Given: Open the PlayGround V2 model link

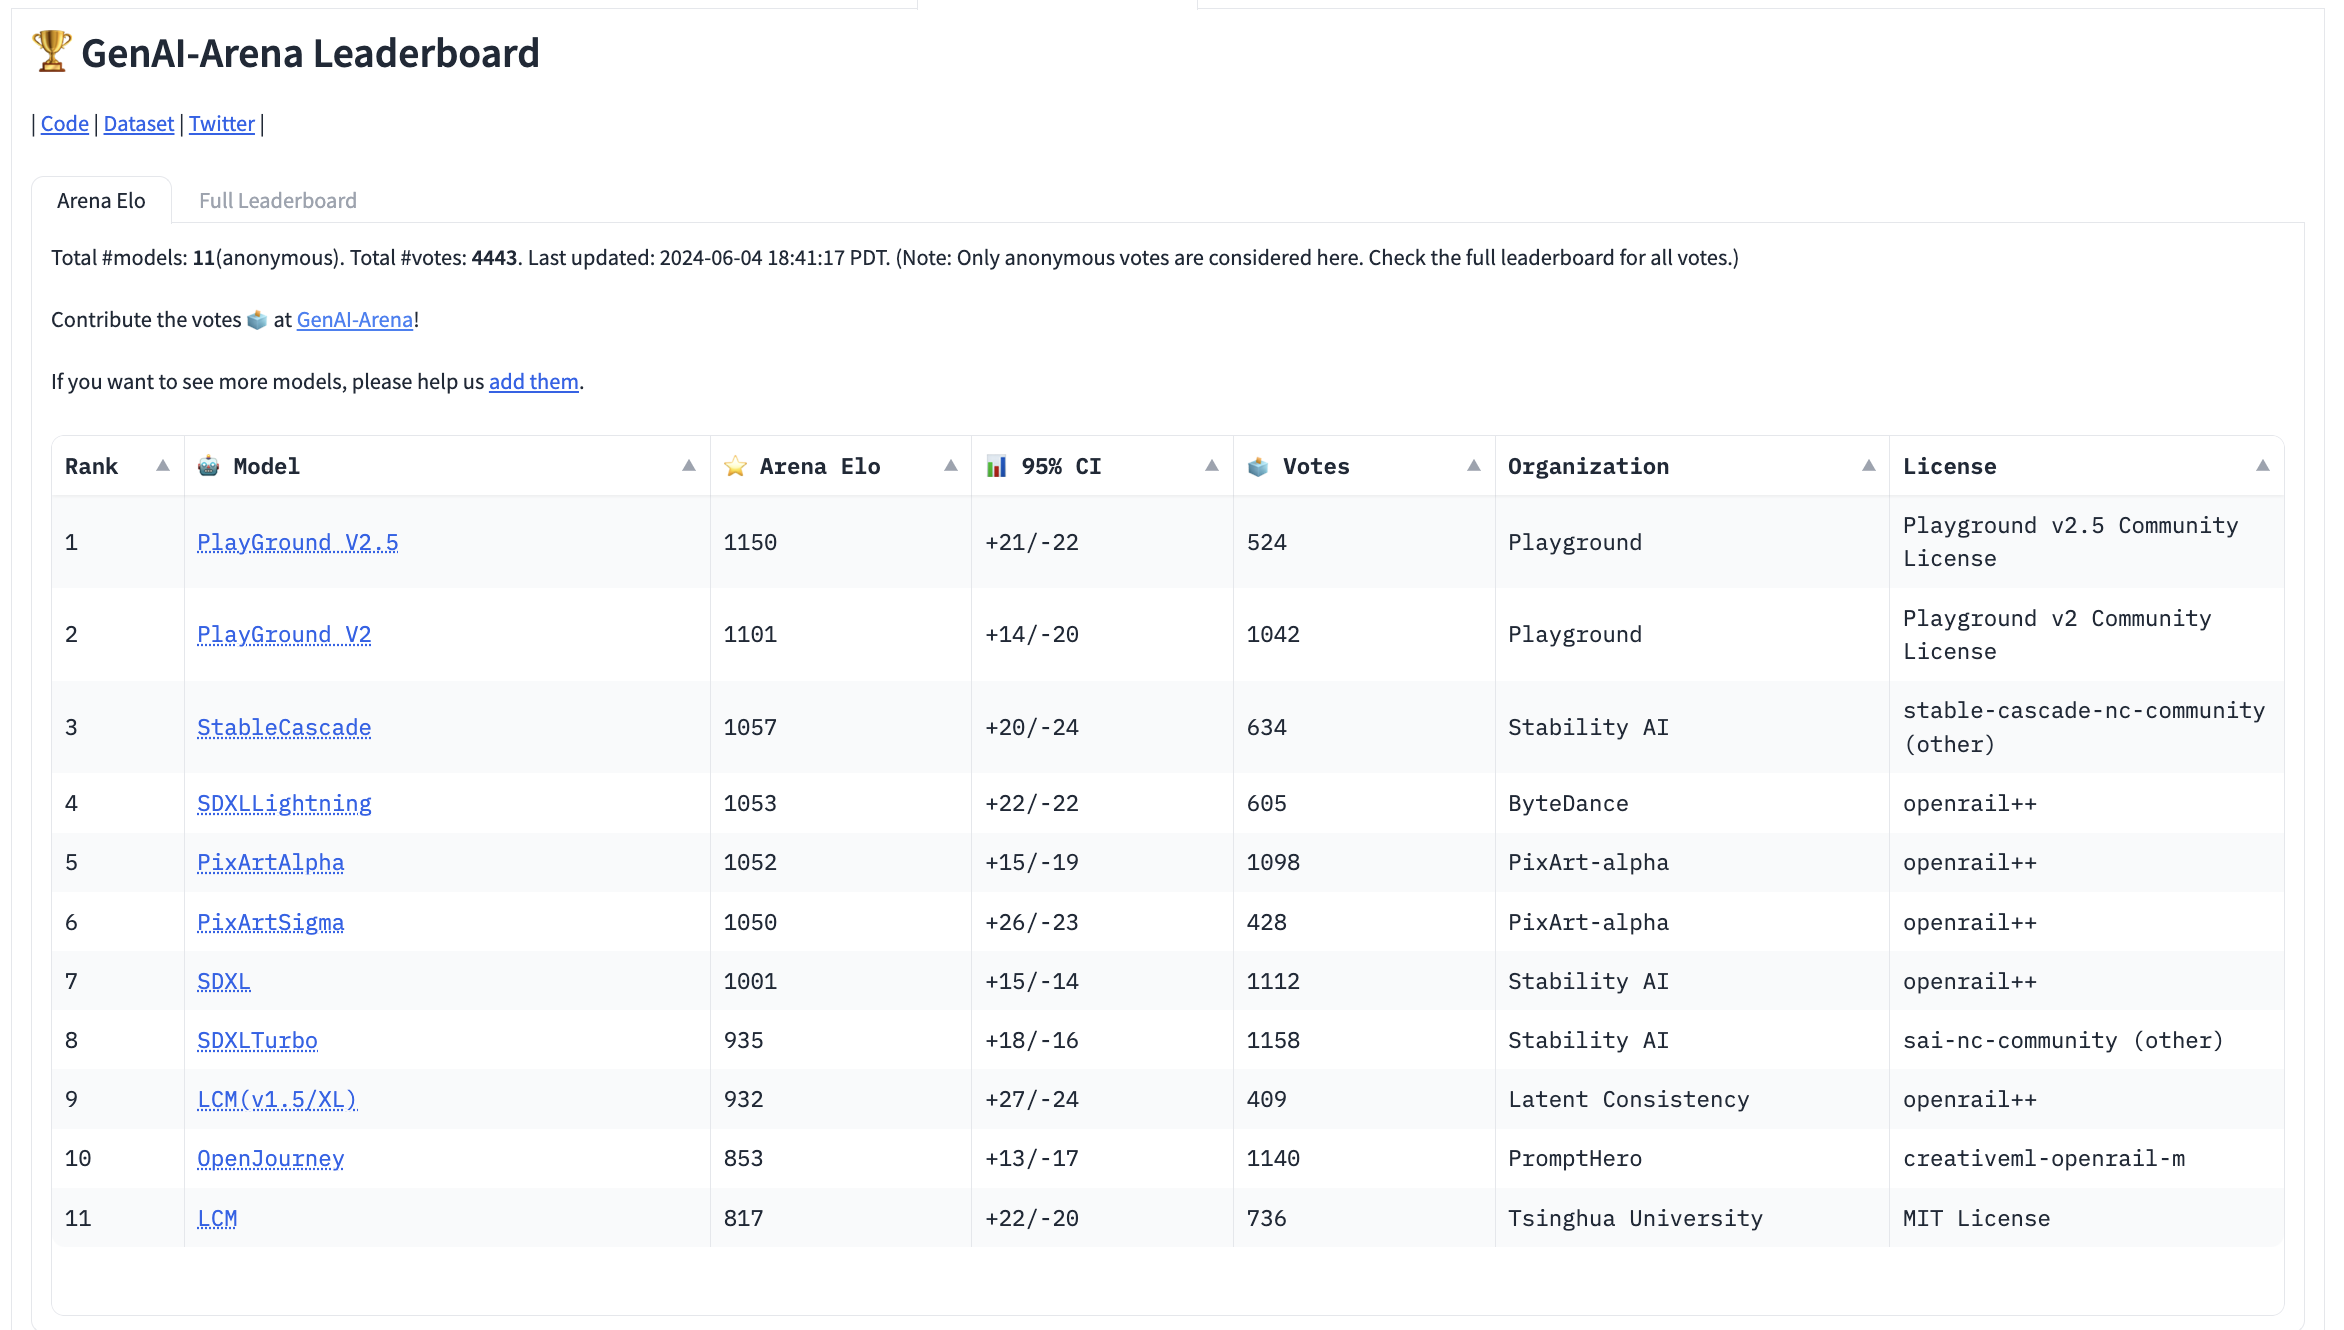Looking at the screenshot, I should 284,634.
